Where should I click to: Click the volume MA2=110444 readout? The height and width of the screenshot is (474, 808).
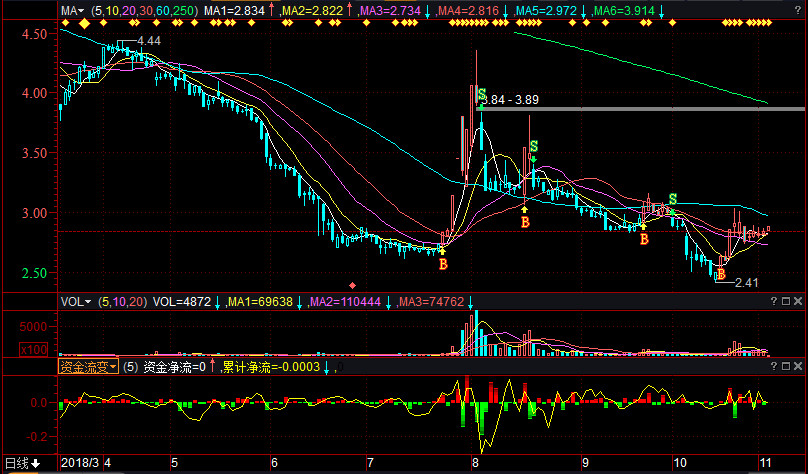pyautogui.click(x=344, y=302)
